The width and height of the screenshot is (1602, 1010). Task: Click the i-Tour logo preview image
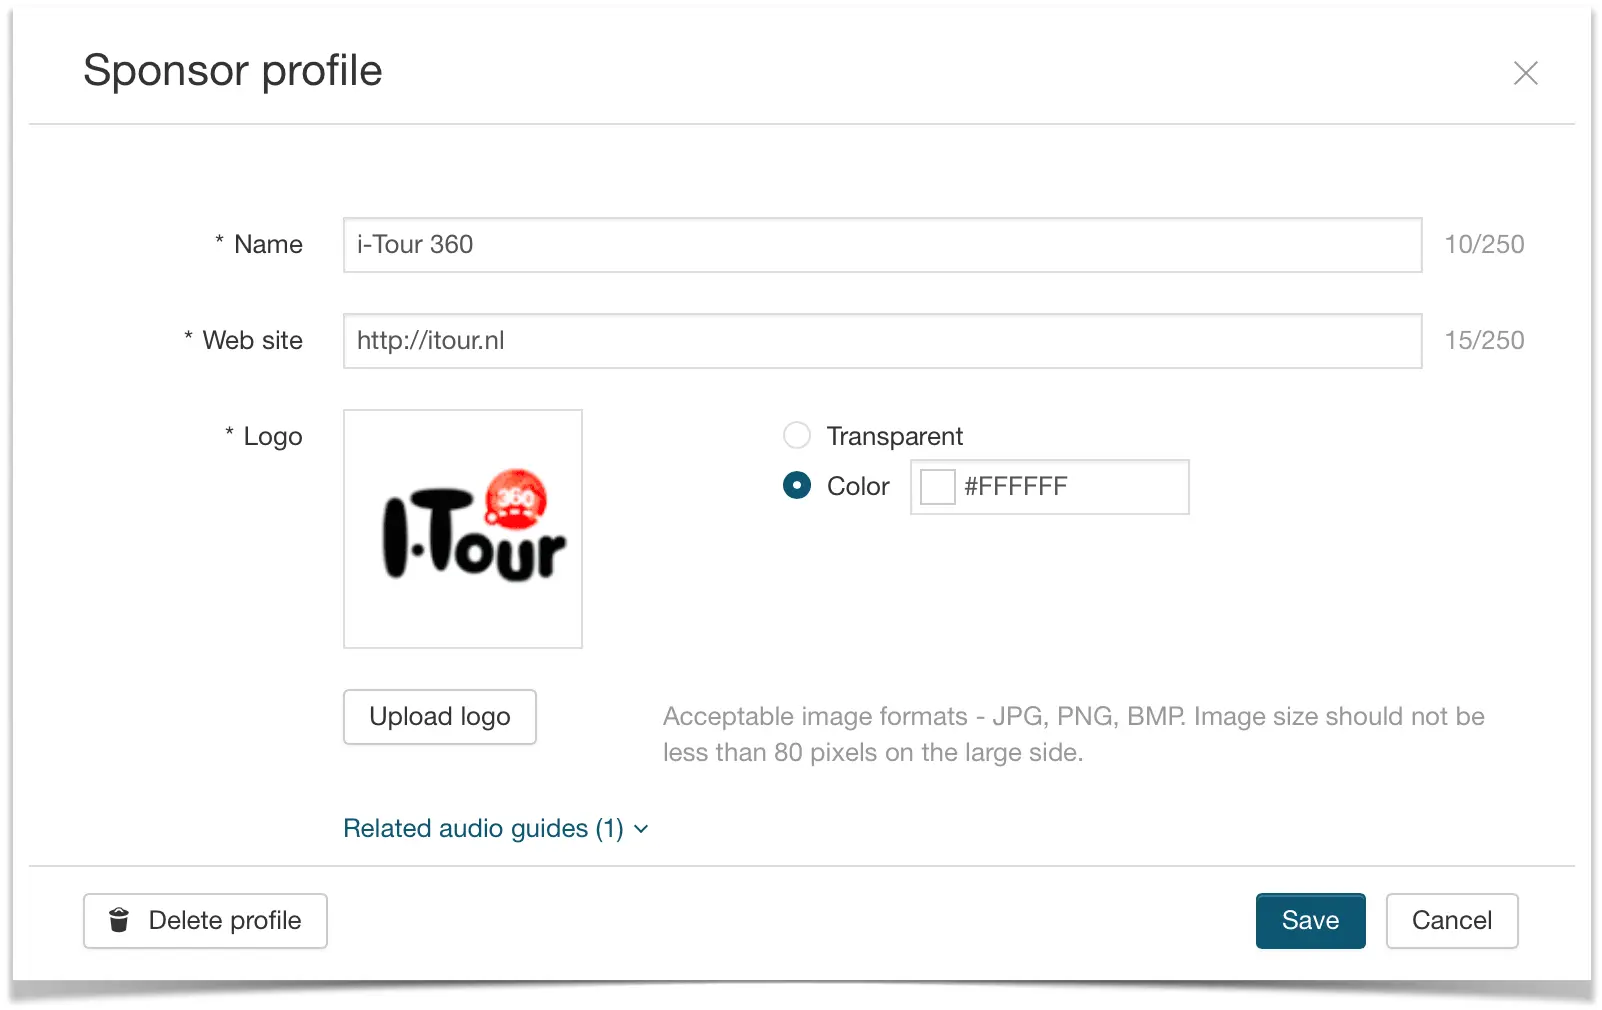point(463,529)
